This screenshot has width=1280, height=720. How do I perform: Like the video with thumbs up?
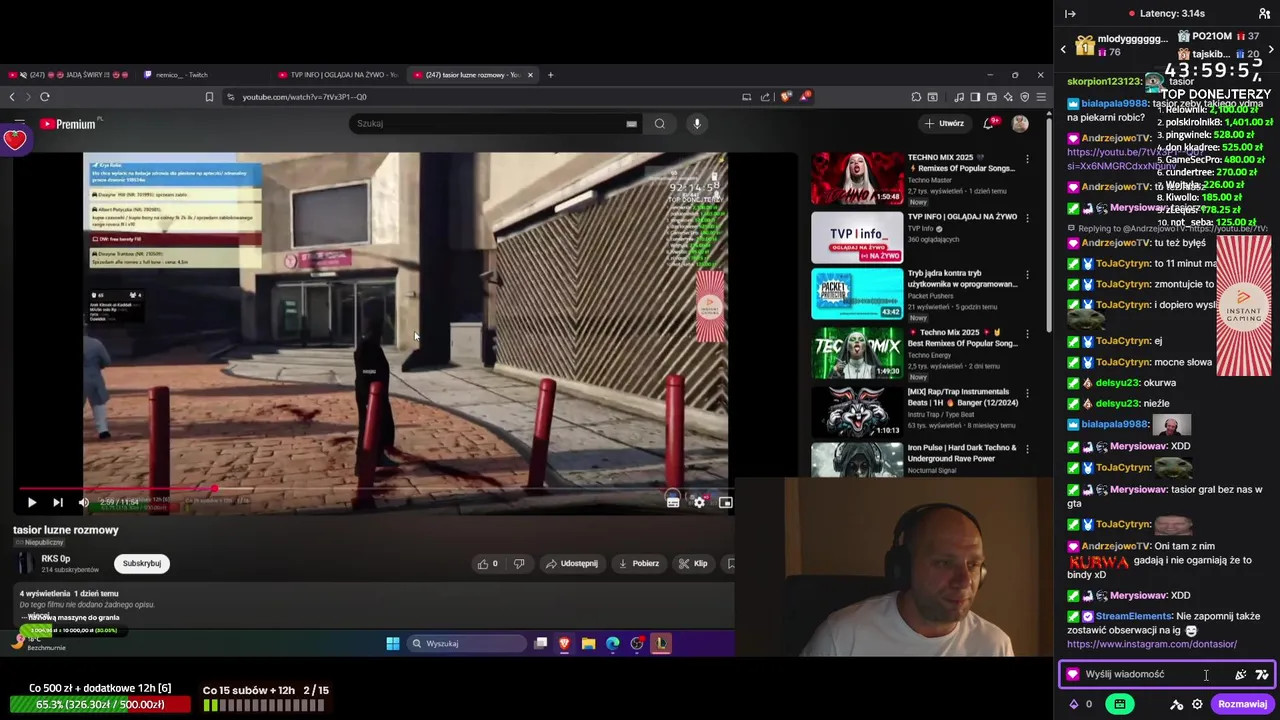point(488,564)
